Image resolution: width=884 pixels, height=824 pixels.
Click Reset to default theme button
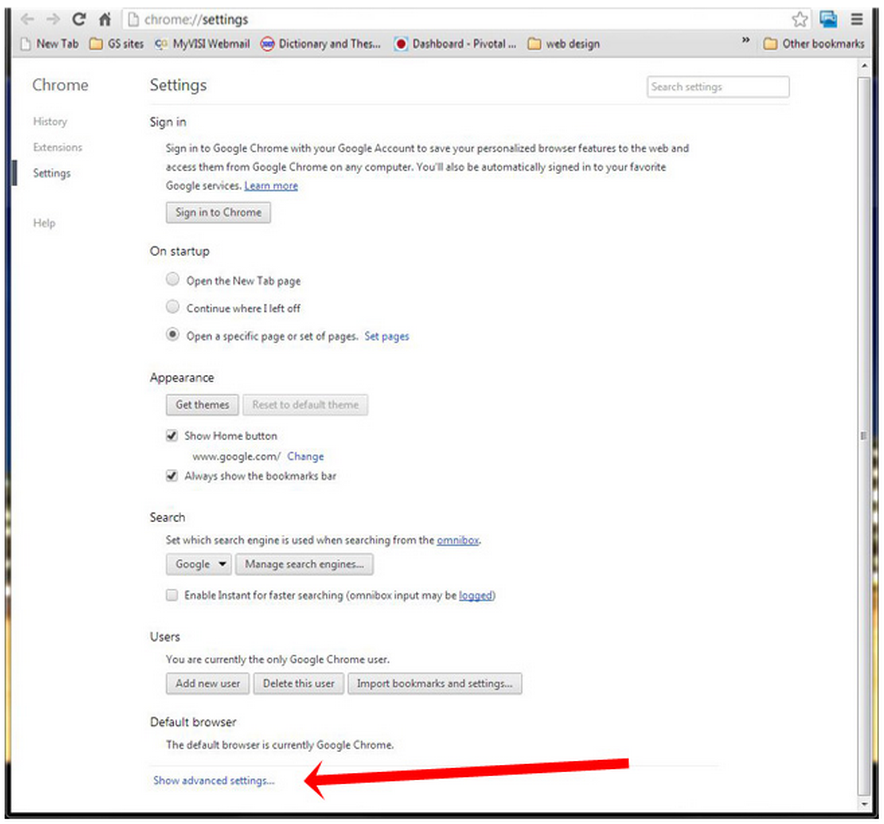click(x=305, y=405)
